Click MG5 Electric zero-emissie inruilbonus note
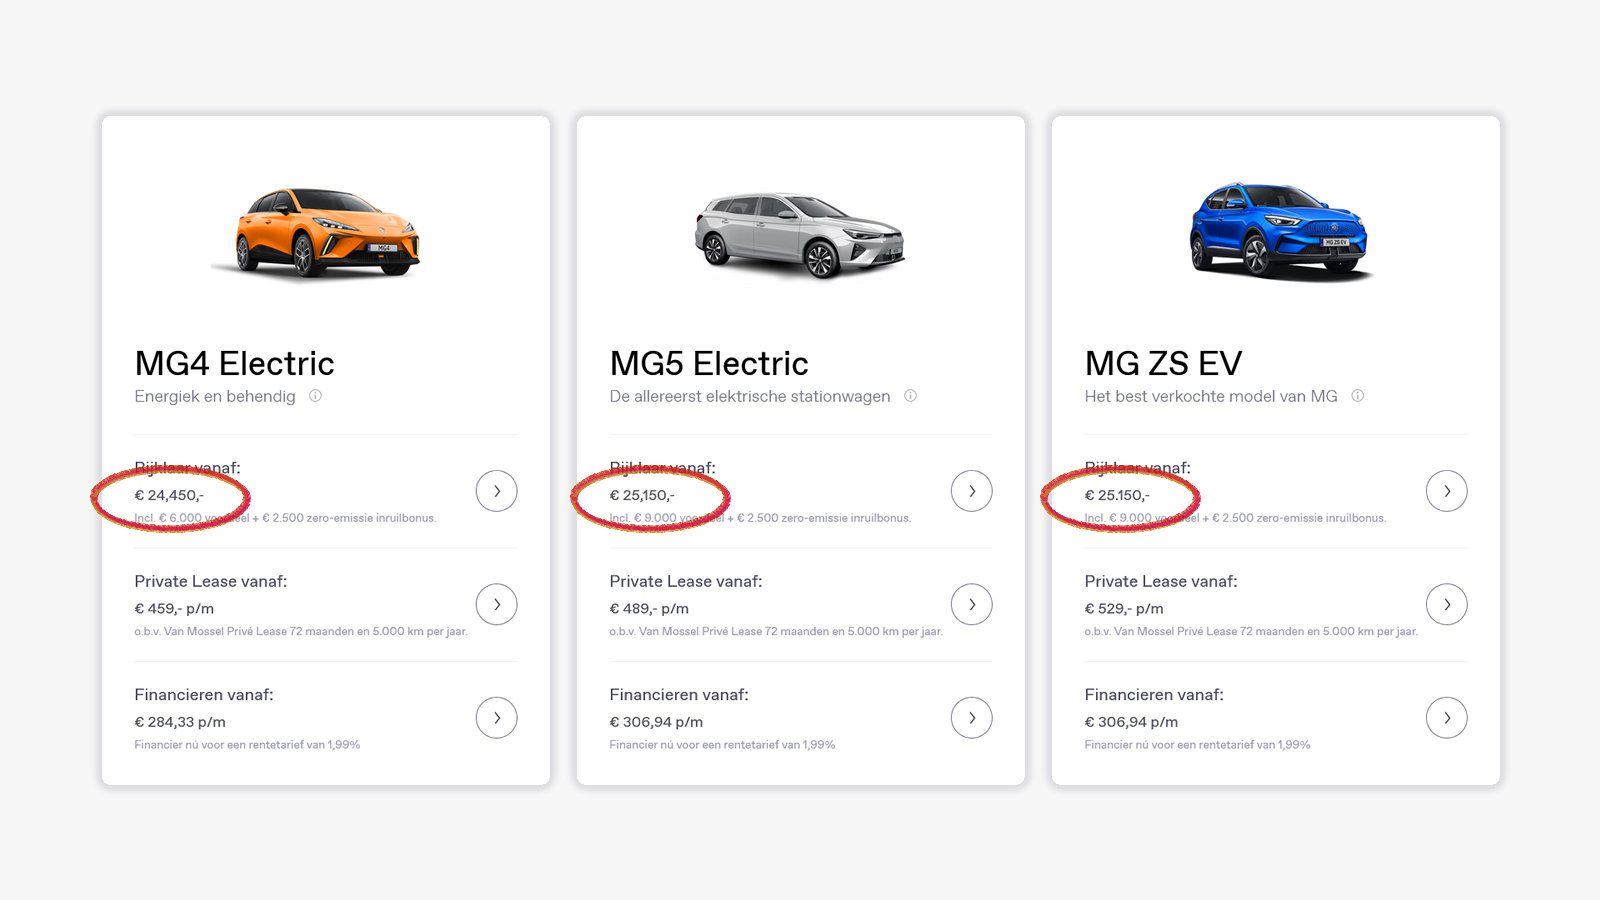The image size is (1600, 900). pos(760,518)
